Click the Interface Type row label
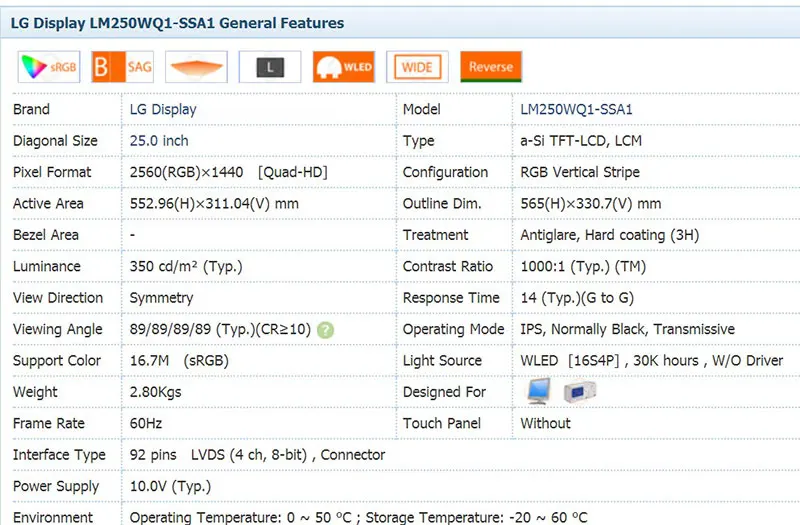The height and width of the screenshot is (525, 800). (60, 455)
